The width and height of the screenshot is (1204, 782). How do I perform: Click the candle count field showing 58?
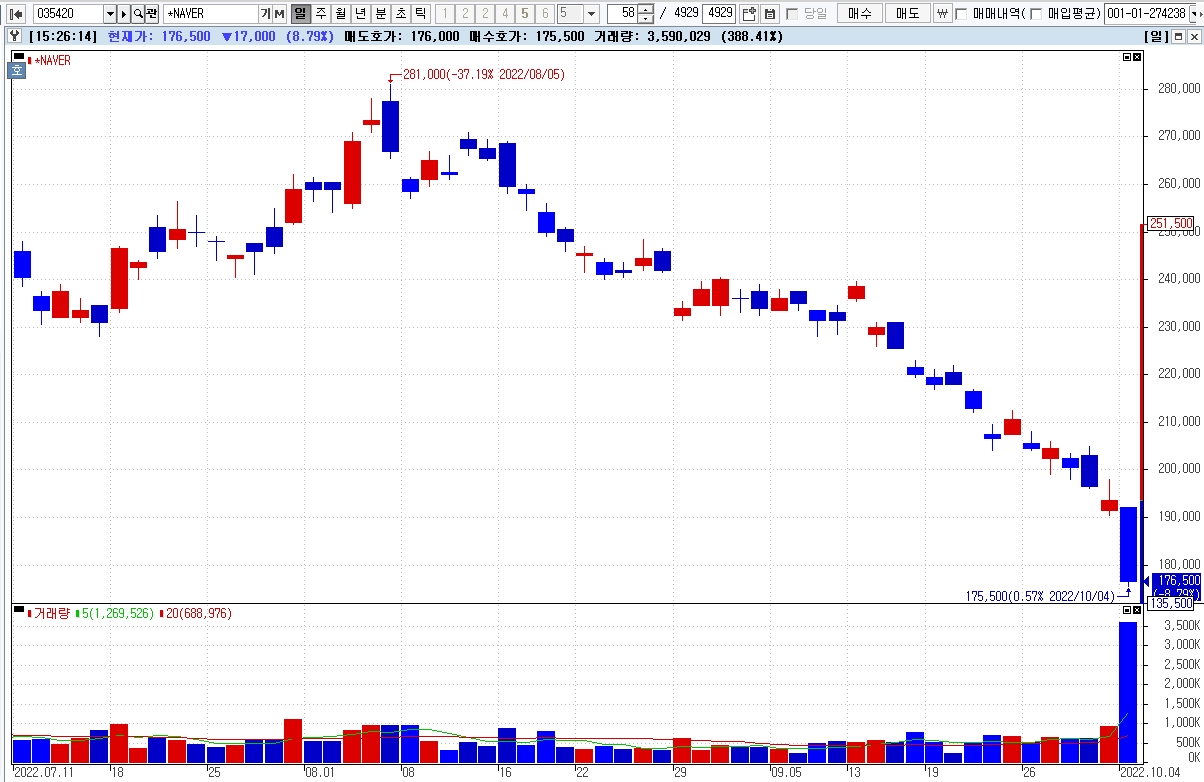pos(622,14)
